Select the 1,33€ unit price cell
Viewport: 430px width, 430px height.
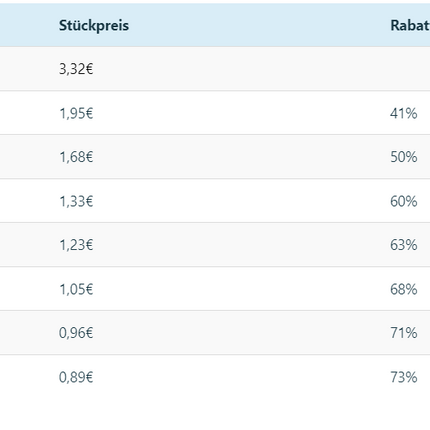click(76, 201)
